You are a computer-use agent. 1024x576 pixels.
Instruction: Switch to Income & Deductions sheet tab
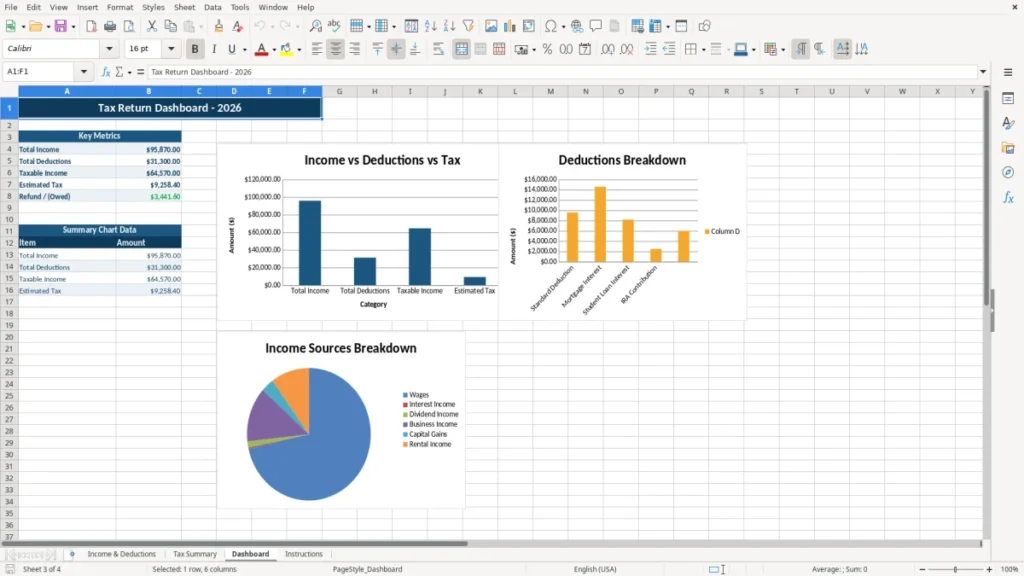point(121,554)
